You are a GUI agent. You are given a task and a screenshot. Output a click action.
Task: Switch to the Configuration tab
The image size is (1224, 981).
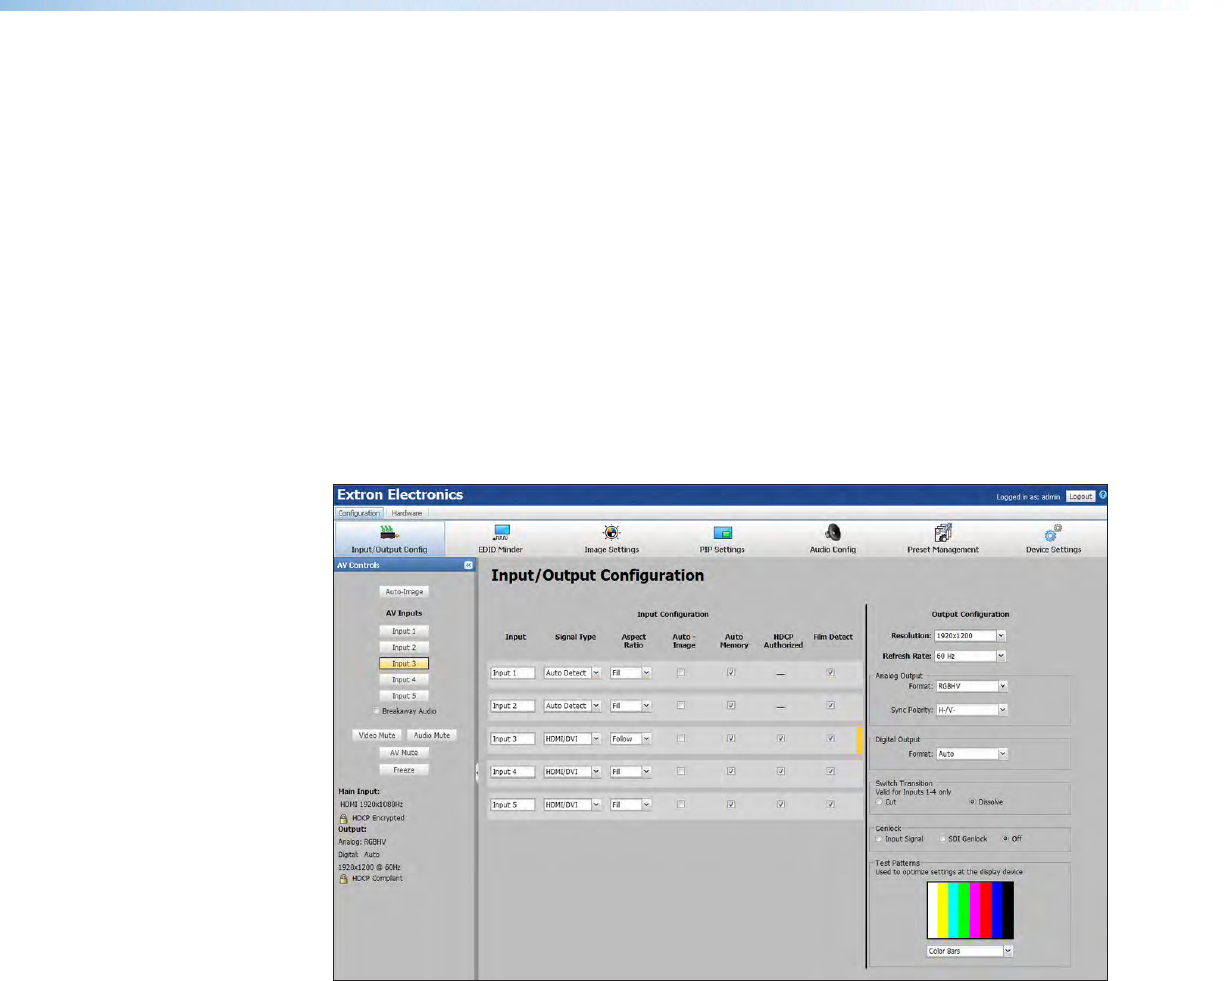[359, 513]
